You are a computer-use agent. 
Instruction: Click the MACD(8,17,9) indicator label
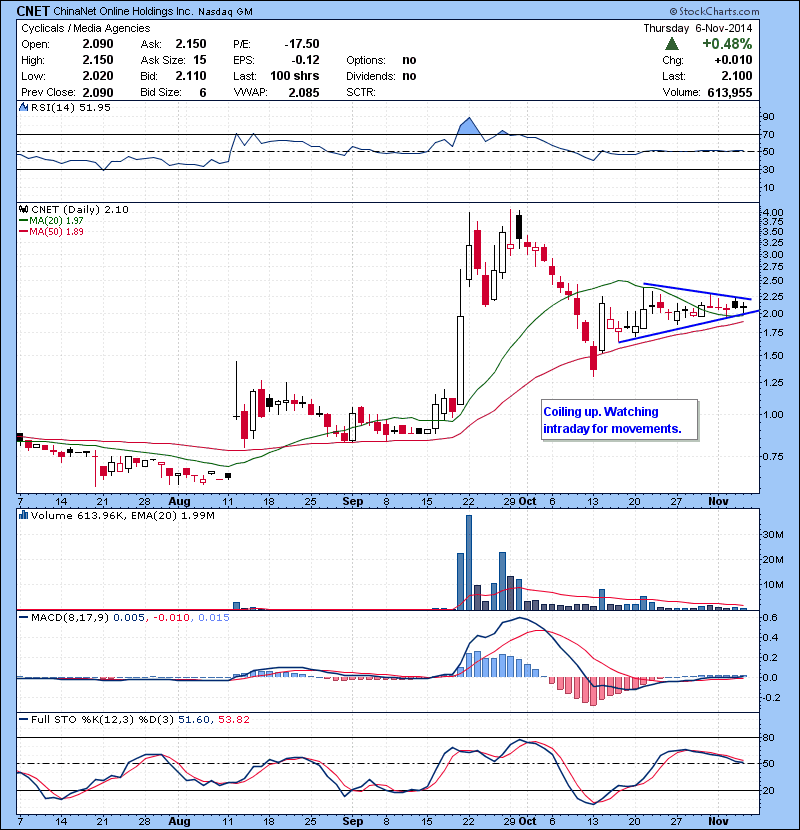pos(70,617)
